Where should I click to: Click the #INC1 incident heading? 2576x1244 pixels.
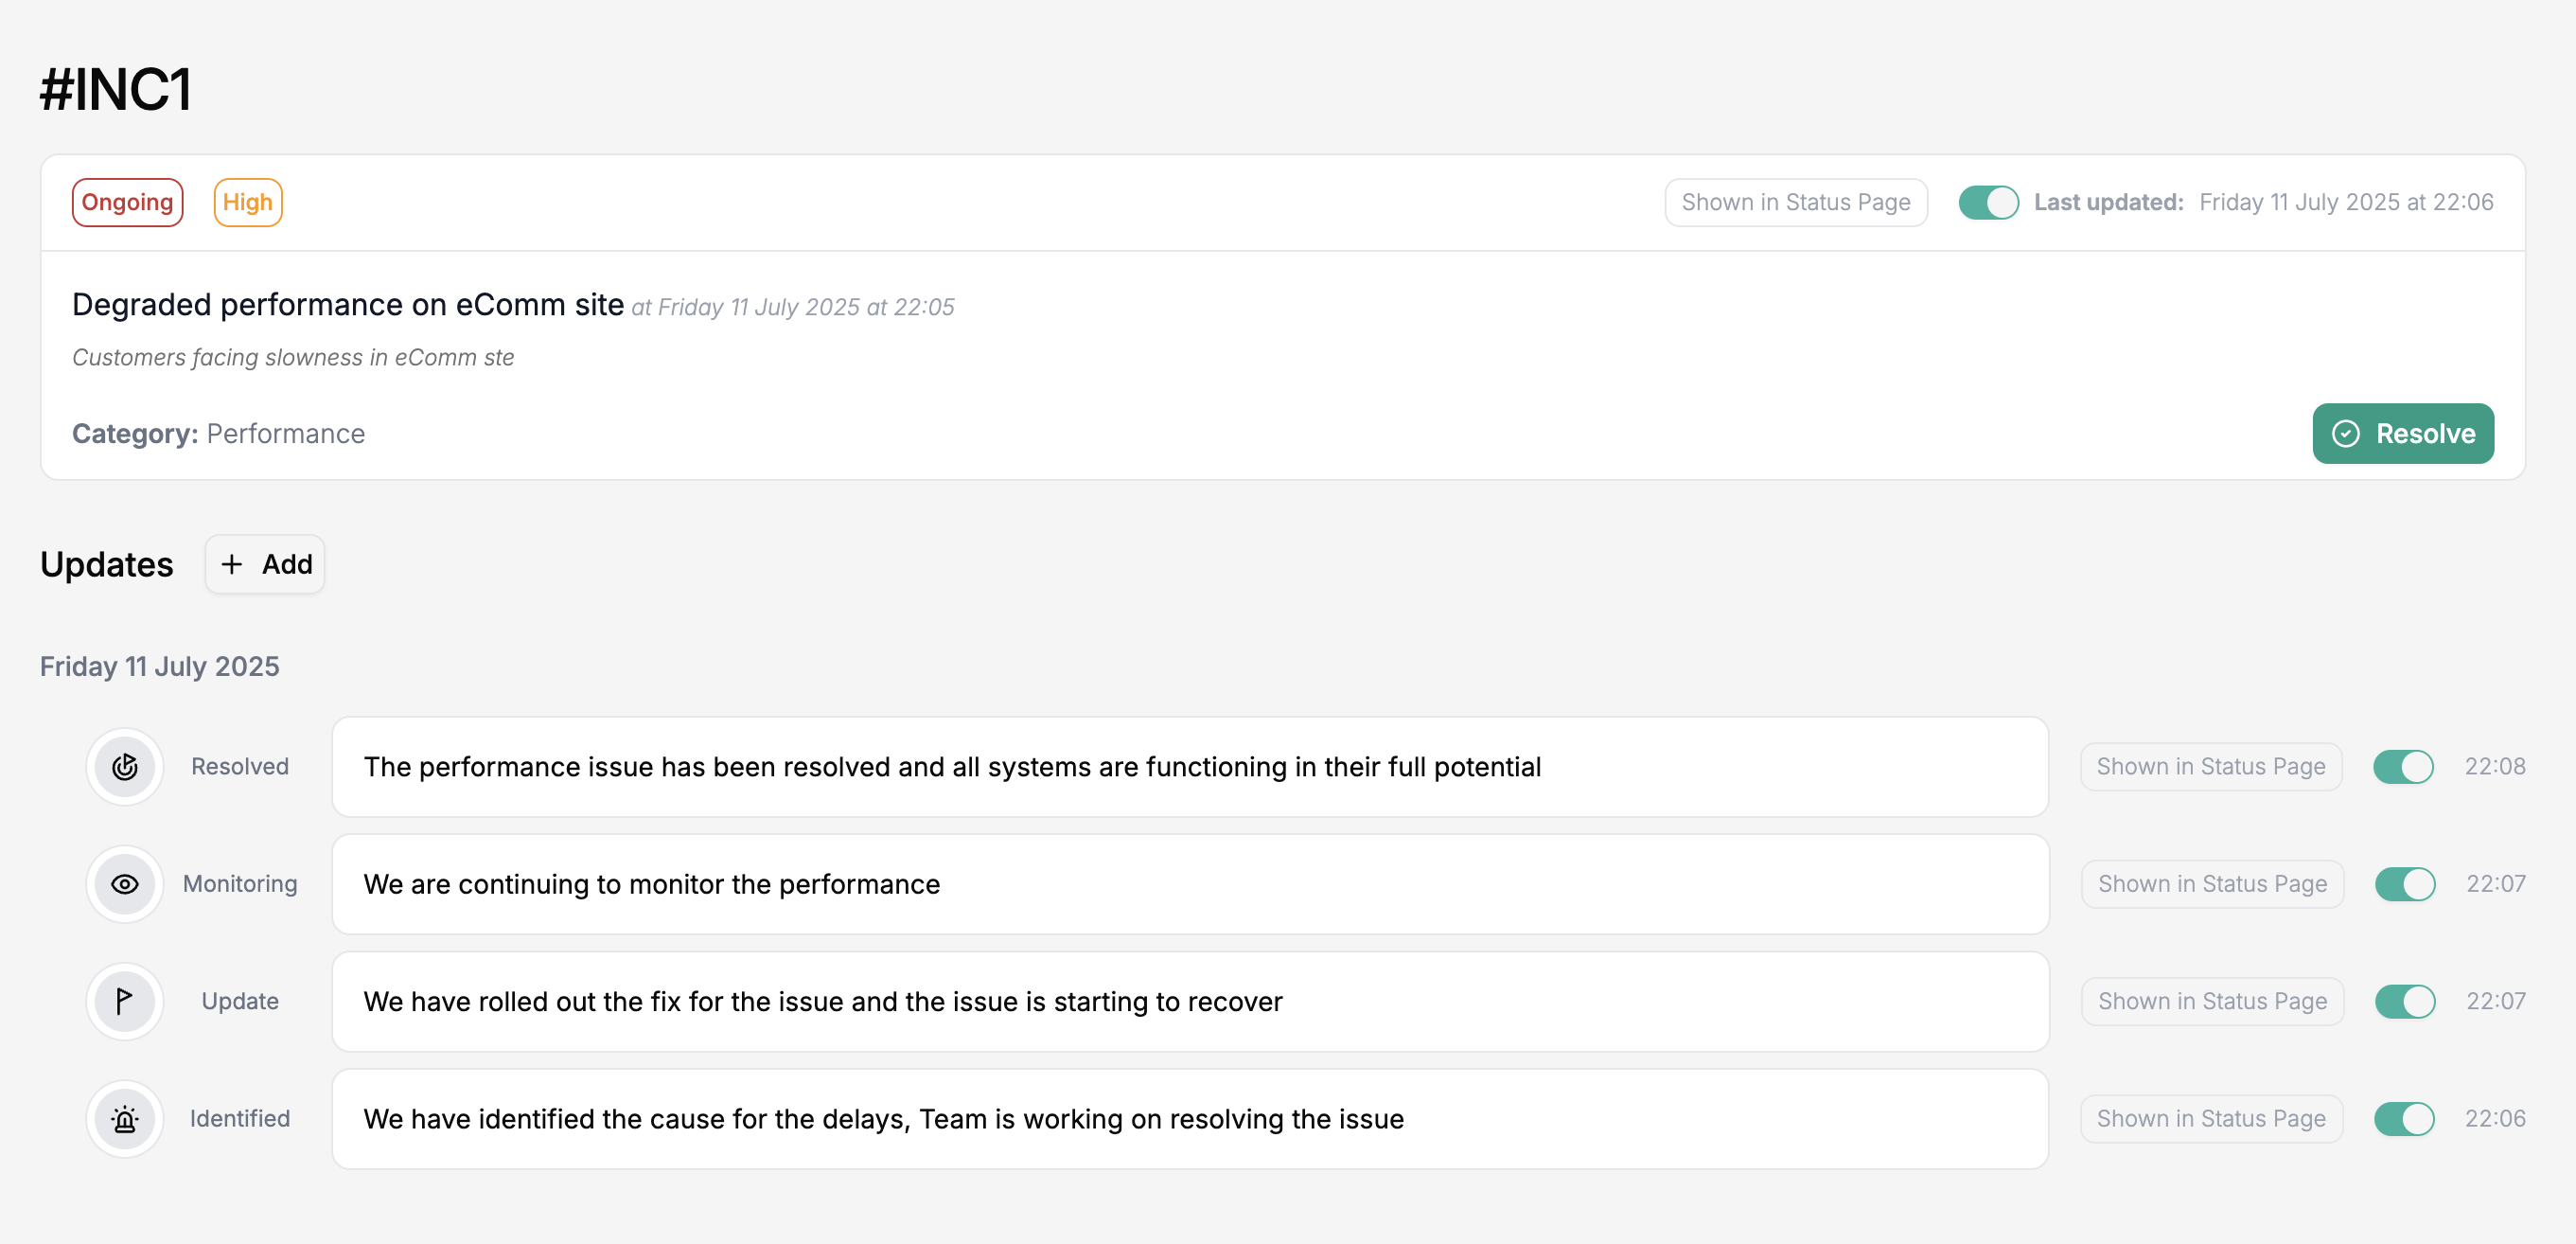coord(116,90)
